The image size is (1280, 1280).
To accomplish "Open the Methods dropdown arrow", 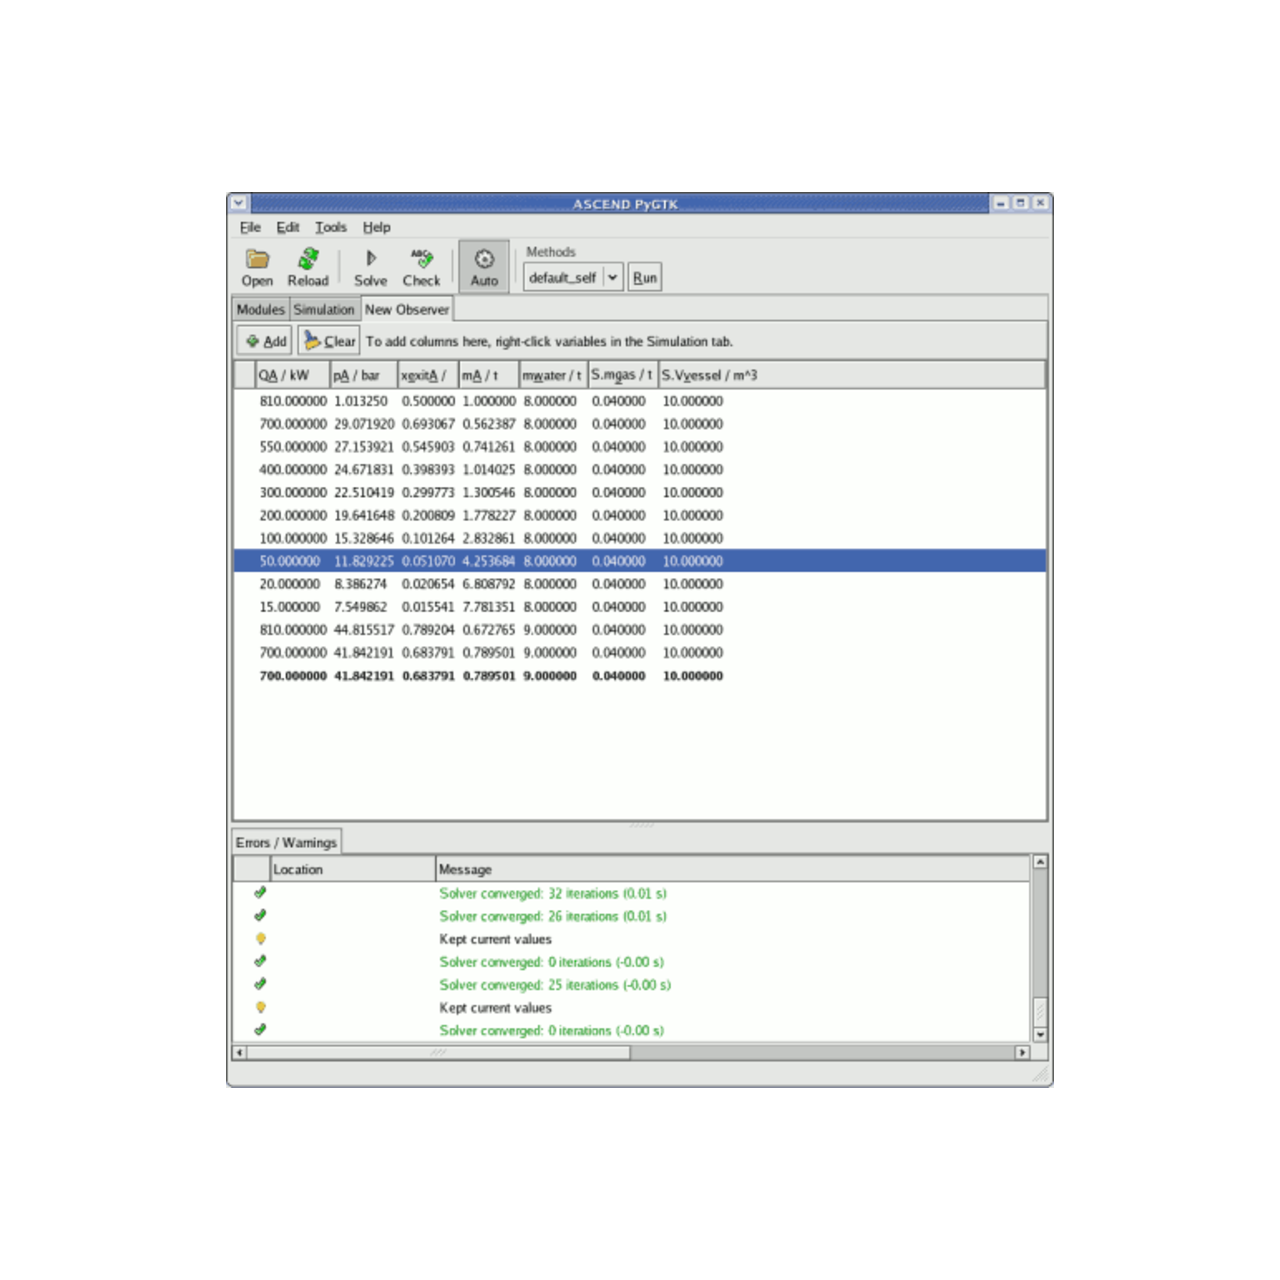I will click(x=612, y=277).
